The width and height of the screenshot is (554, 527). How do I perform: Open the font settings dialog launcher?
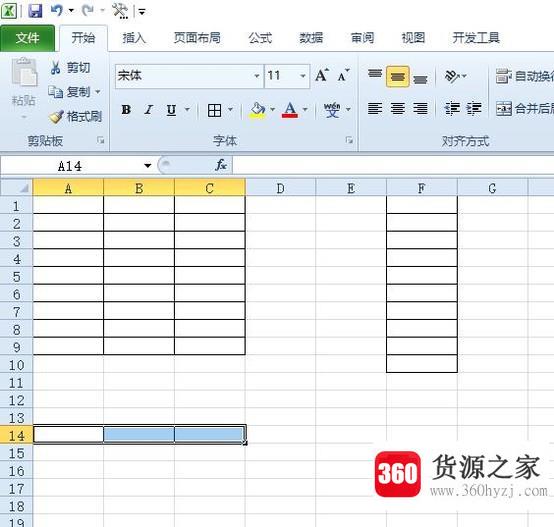(x=349, y=141)
